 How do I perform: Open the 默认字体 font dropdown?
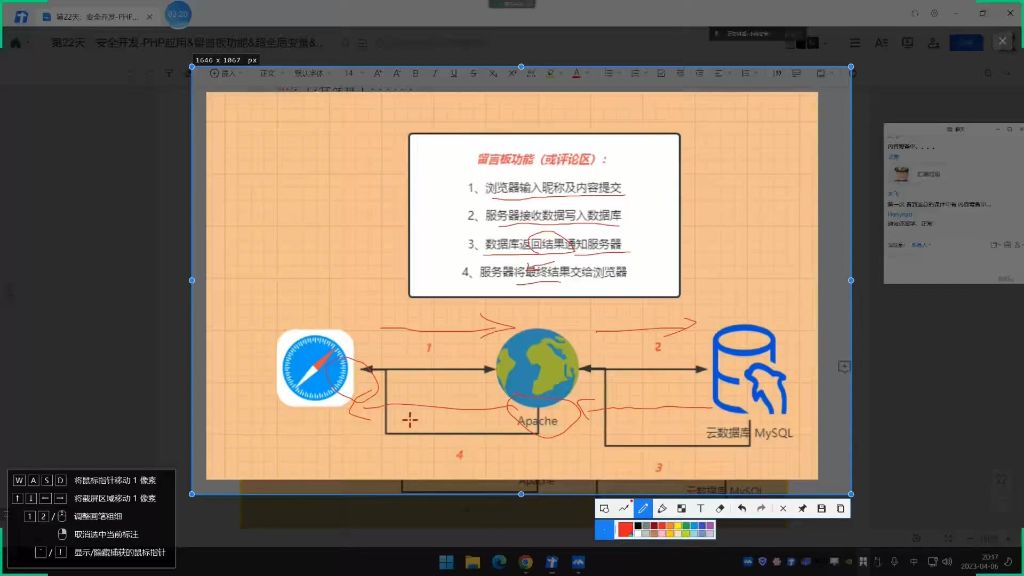click(x=312, y=74)
